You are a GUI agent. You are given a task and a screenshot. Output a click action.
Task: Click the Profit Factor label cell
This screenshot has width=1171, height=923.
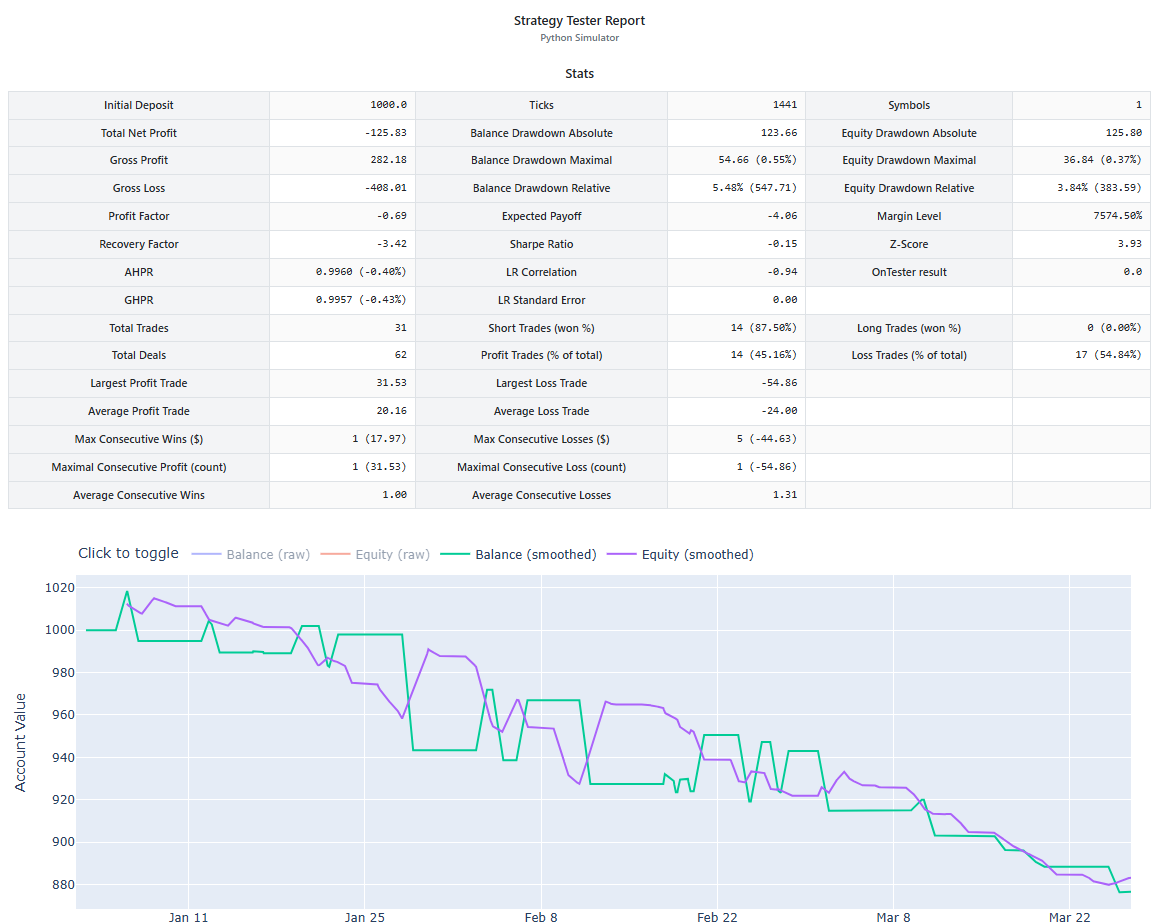click(x=138, y=216)
